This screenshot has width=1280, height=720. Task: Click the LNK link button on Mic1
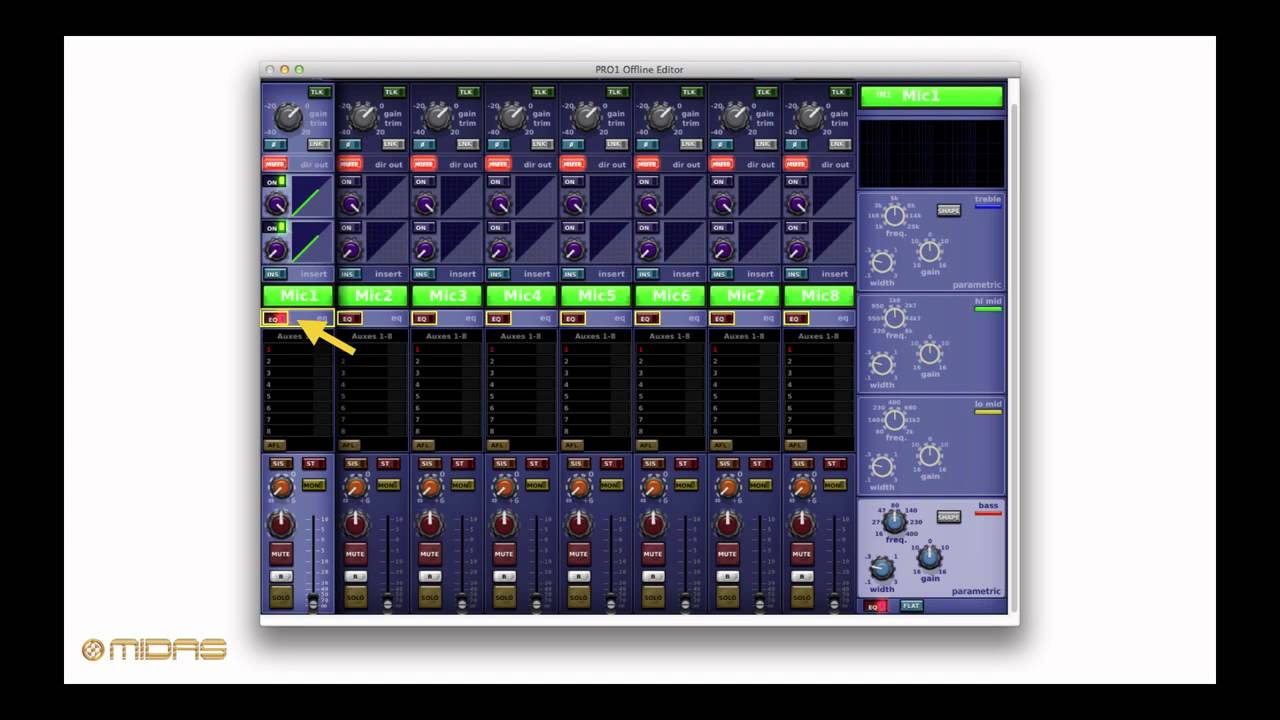tap(318, 144)
